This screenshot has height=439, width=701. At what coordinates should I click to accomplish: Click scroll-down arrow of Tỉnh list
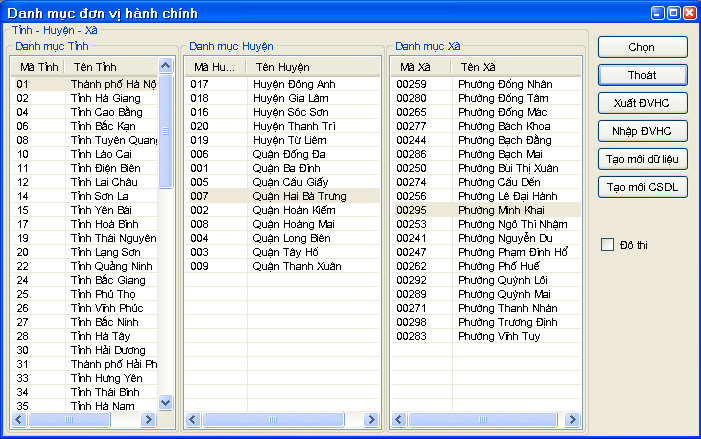coord(165,403)
